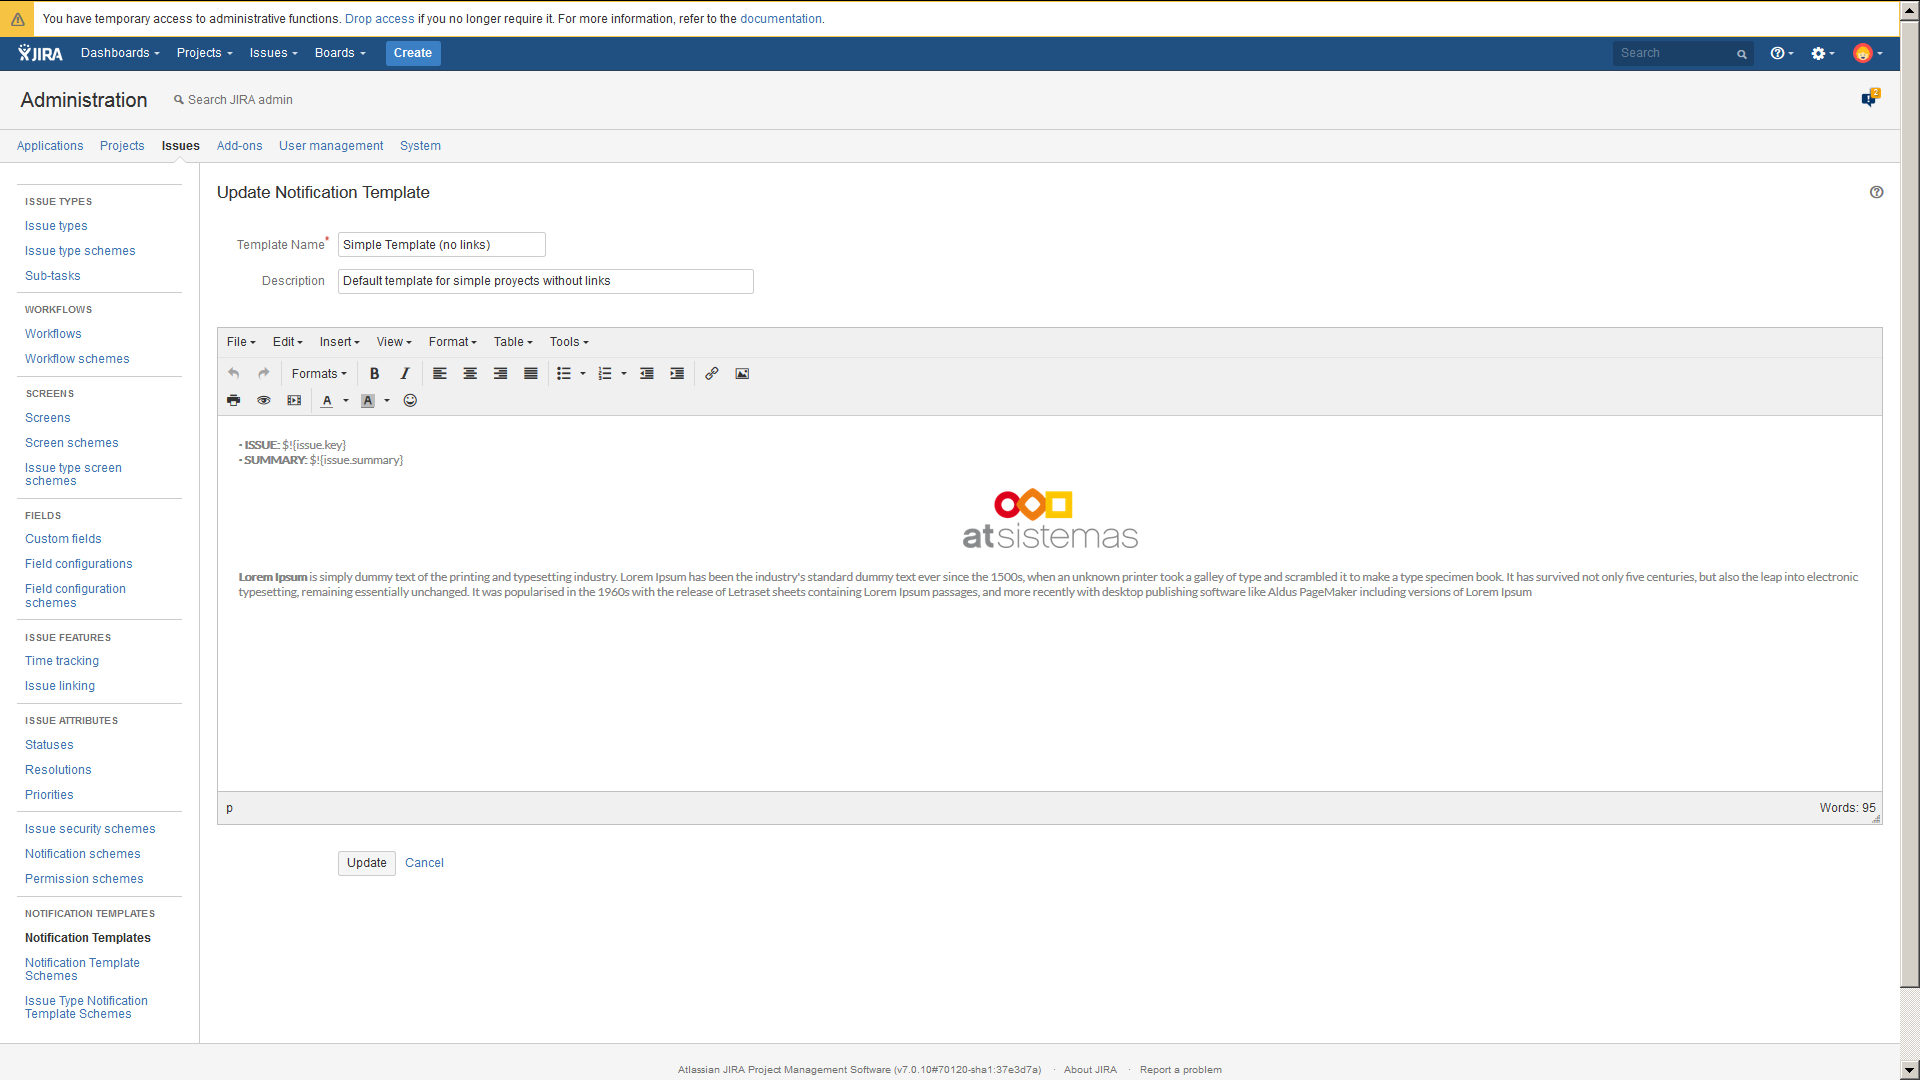Expand the bullet list style arrow
The image size is (1920, 1080).
click(583, 374)
